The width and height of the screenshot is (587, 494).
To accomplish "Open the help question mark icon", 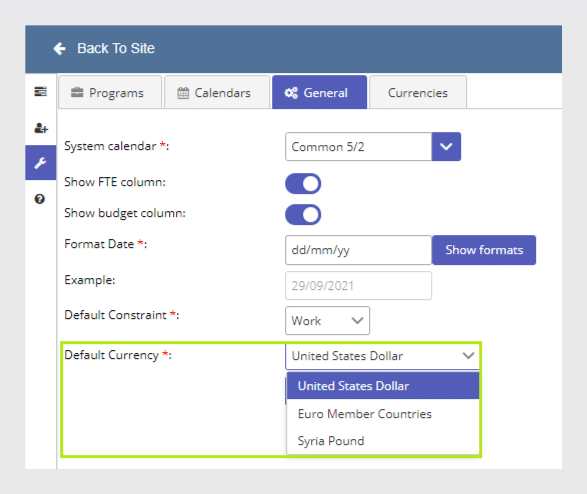I will [x=40, y=199].
